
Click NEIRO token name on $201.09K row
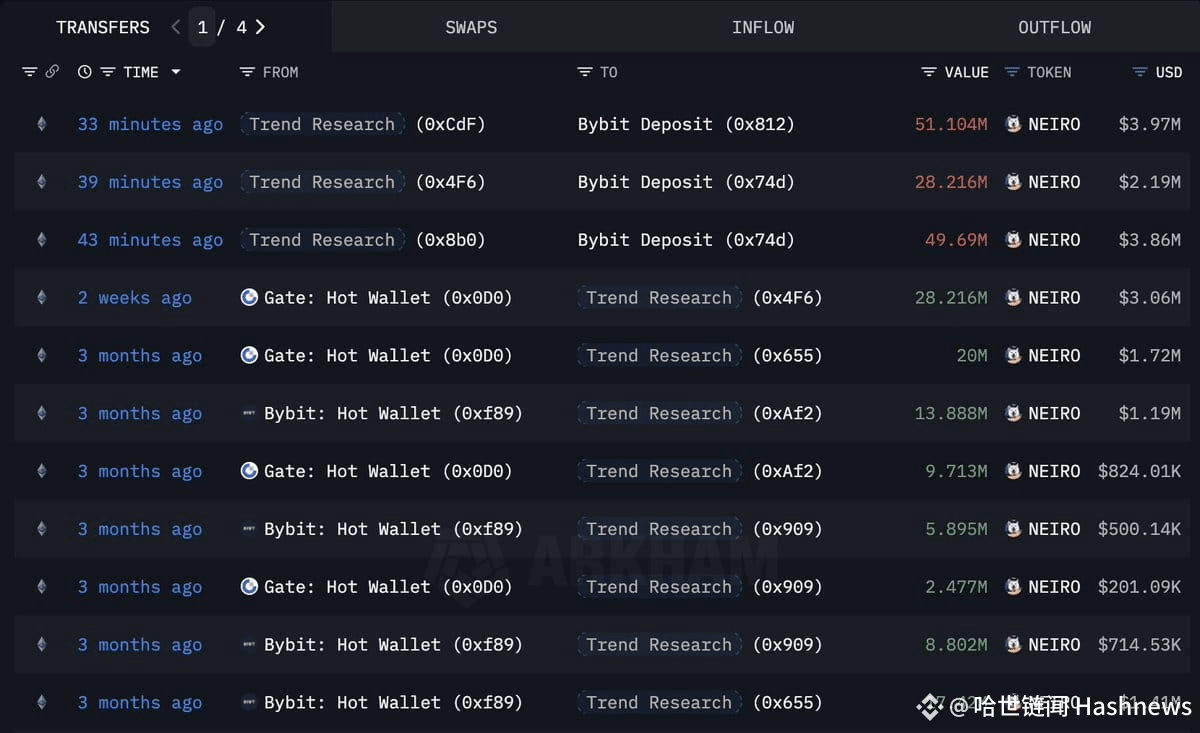click(1054, 587)
